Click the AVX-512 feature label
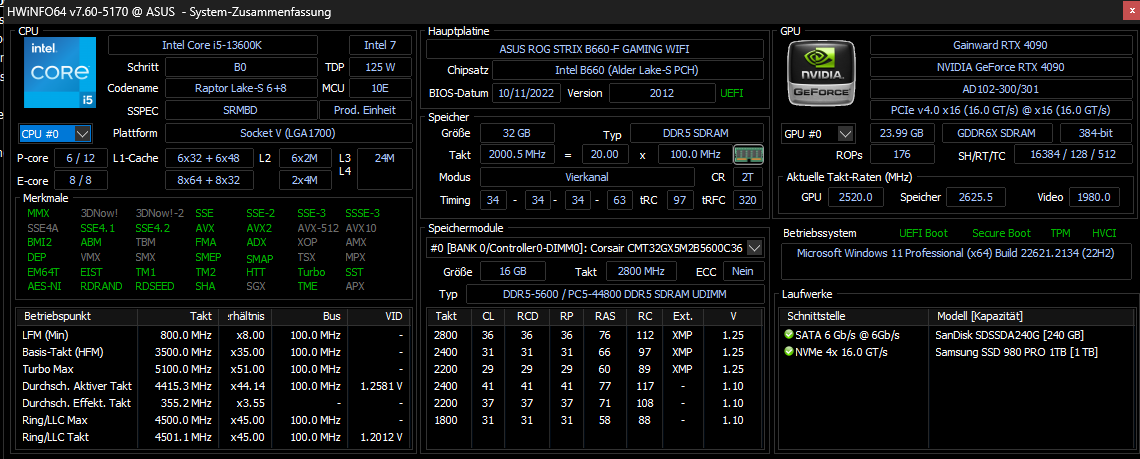 coord(317,228)
